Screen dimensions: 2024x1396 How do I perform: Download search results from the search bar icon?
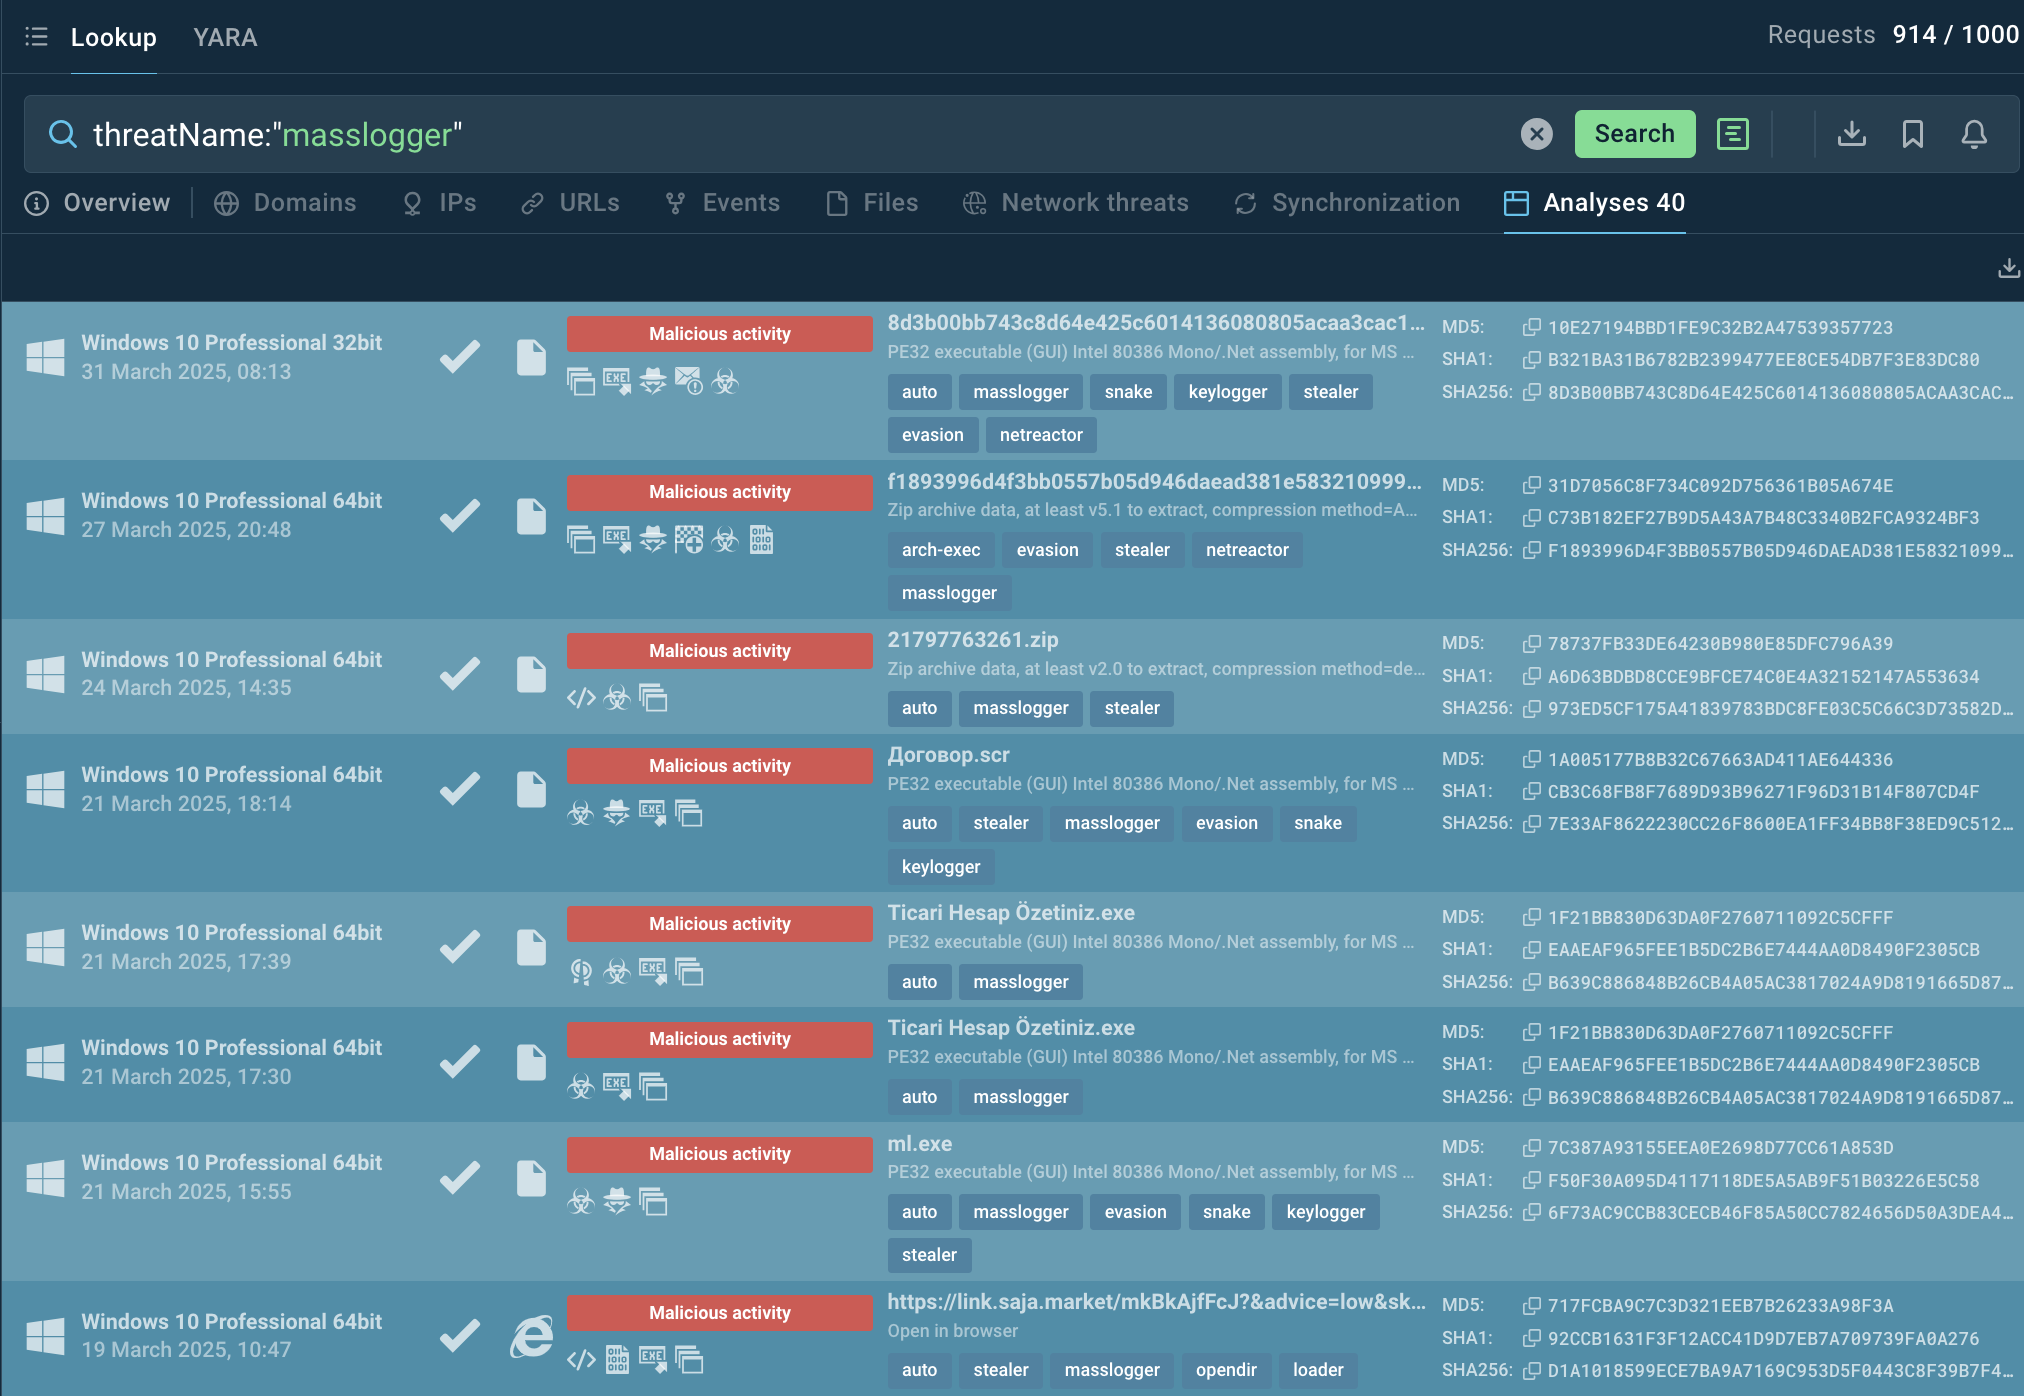click(x=1852, y=134)
